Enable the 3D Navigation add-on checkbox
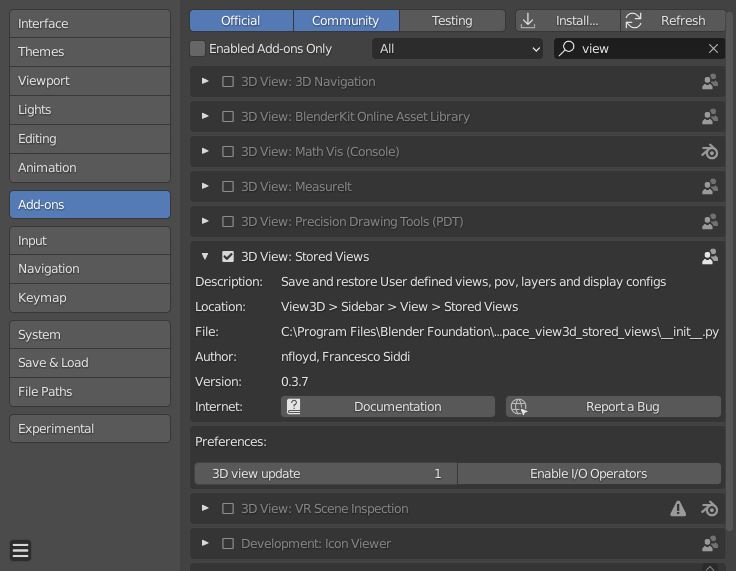Image resolution: width=736 pixels, height=571 pixels. pos(228,82)
